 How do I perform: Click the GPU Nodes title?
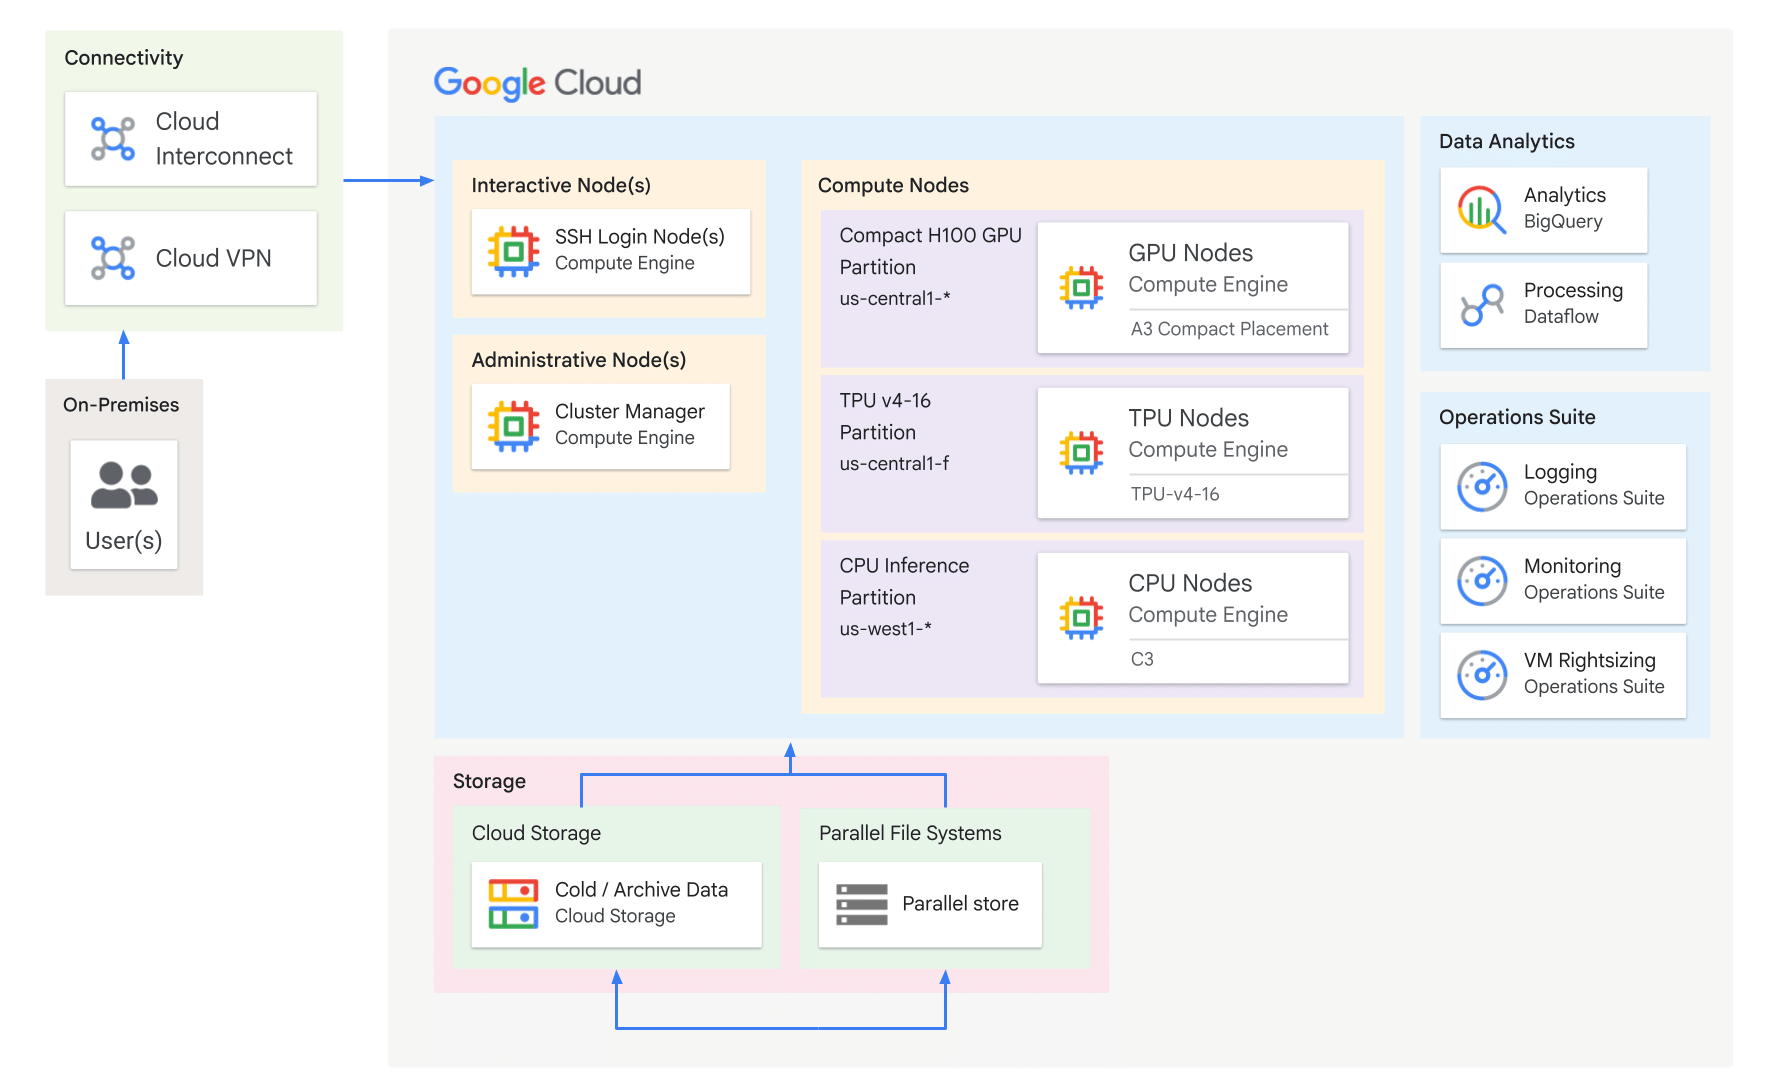coord(1191,253)
